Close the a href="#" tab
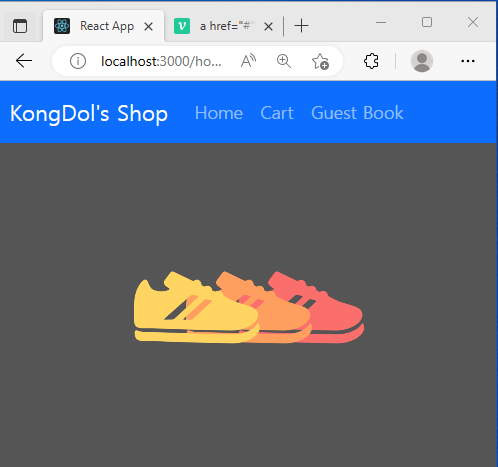Image resolution: width=498 pixels, height=467 pixels. point(268,26)
